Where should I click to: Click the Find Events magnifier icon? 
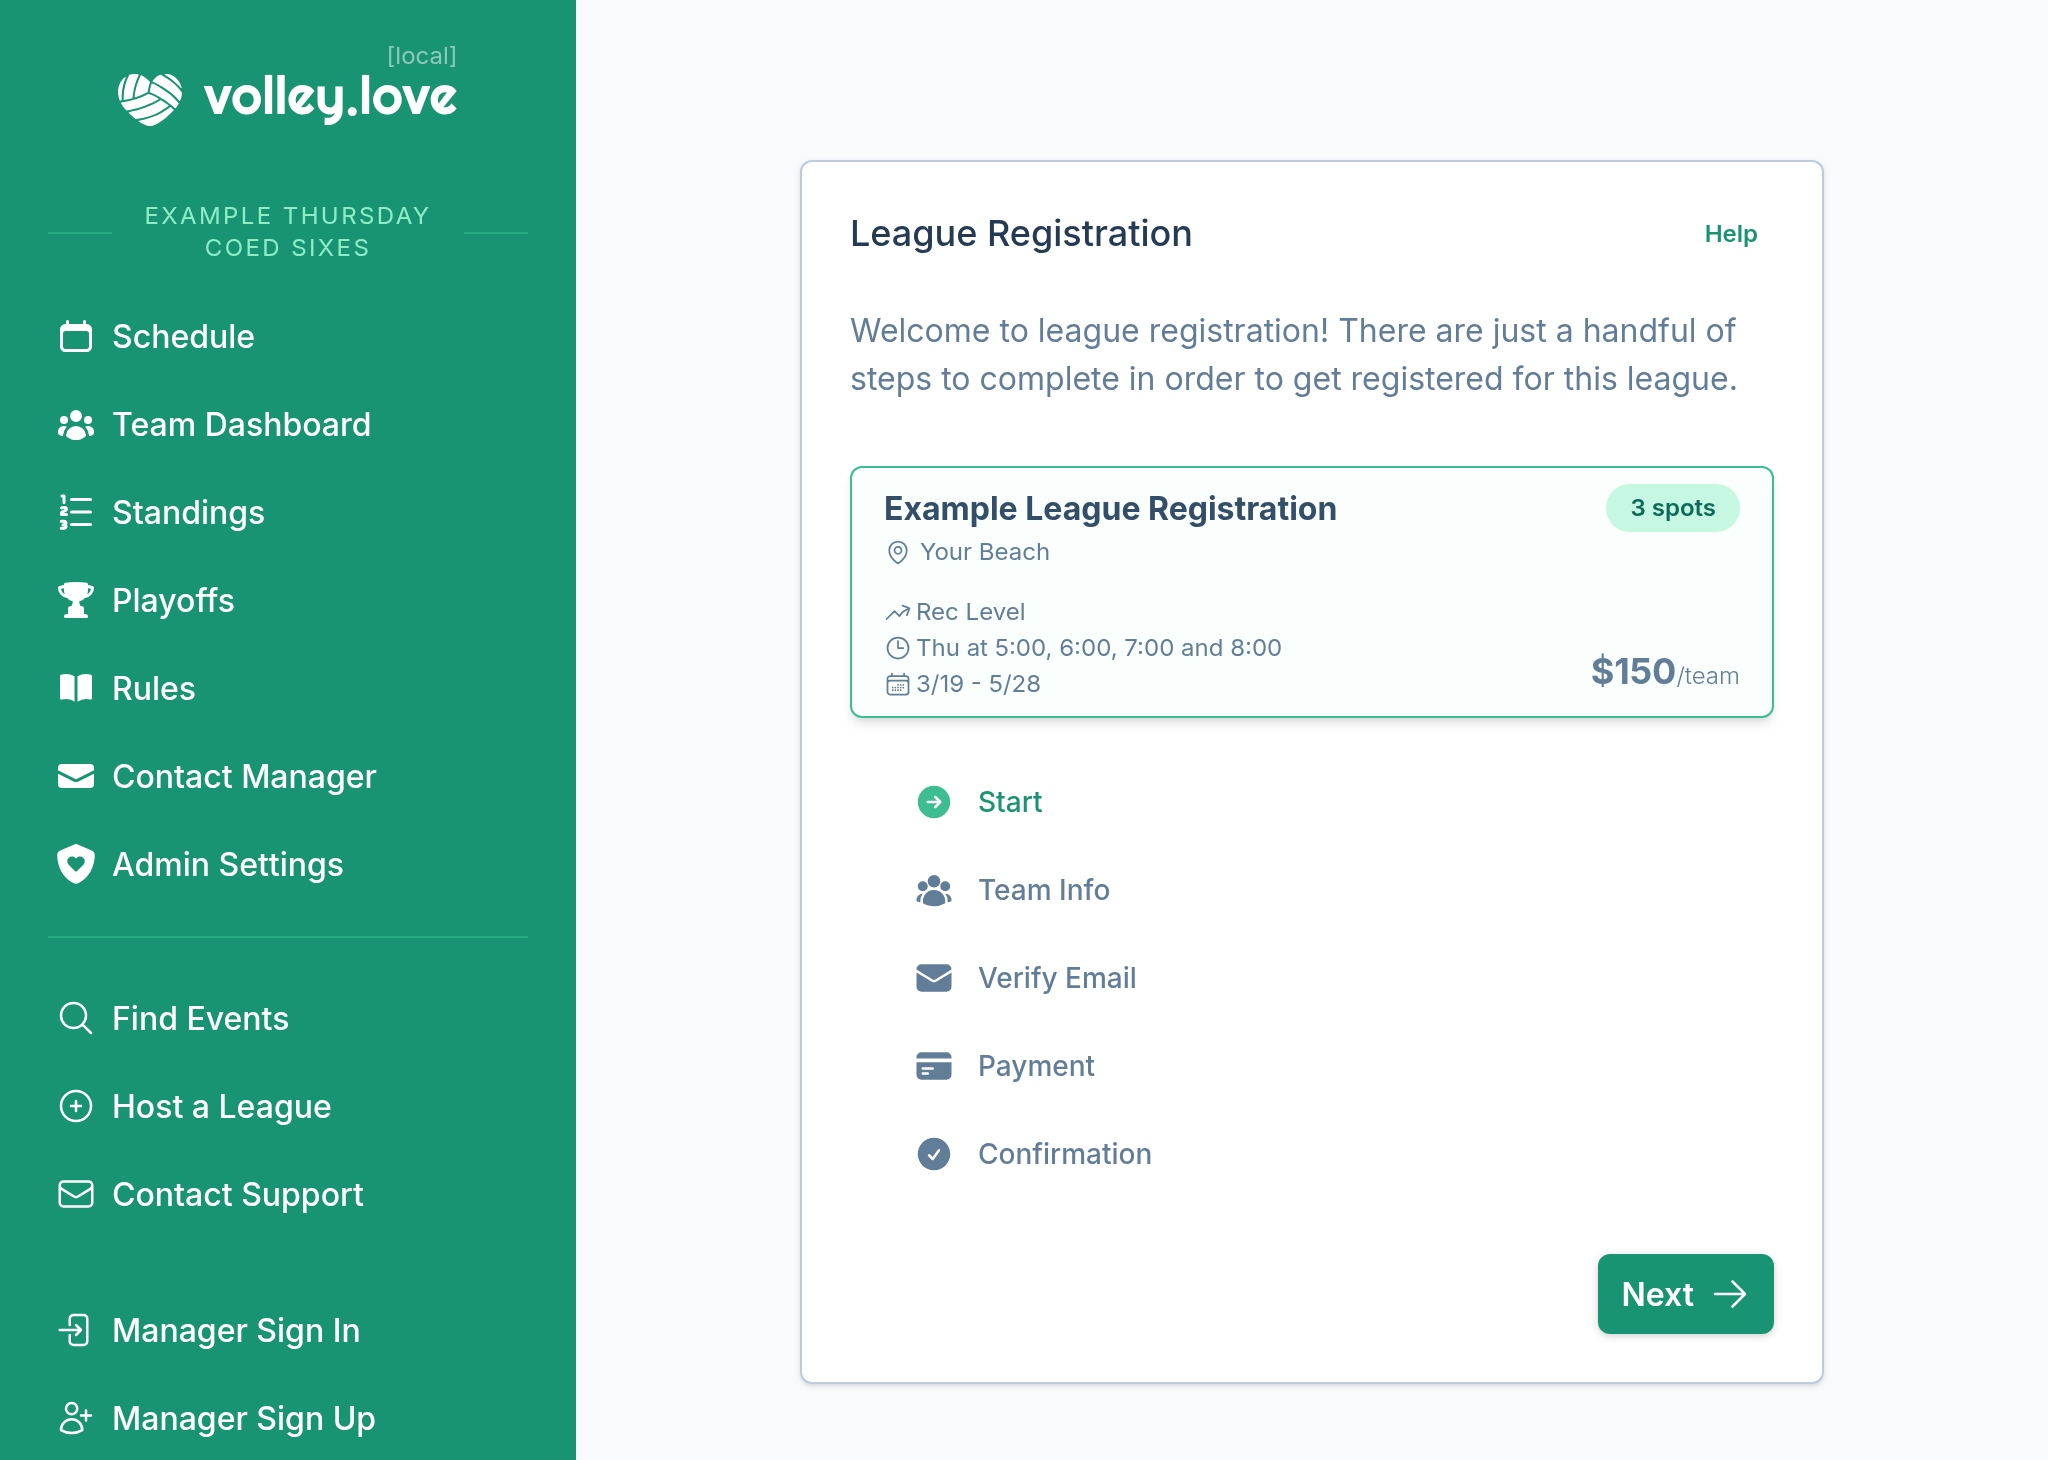pos(76,1019)
